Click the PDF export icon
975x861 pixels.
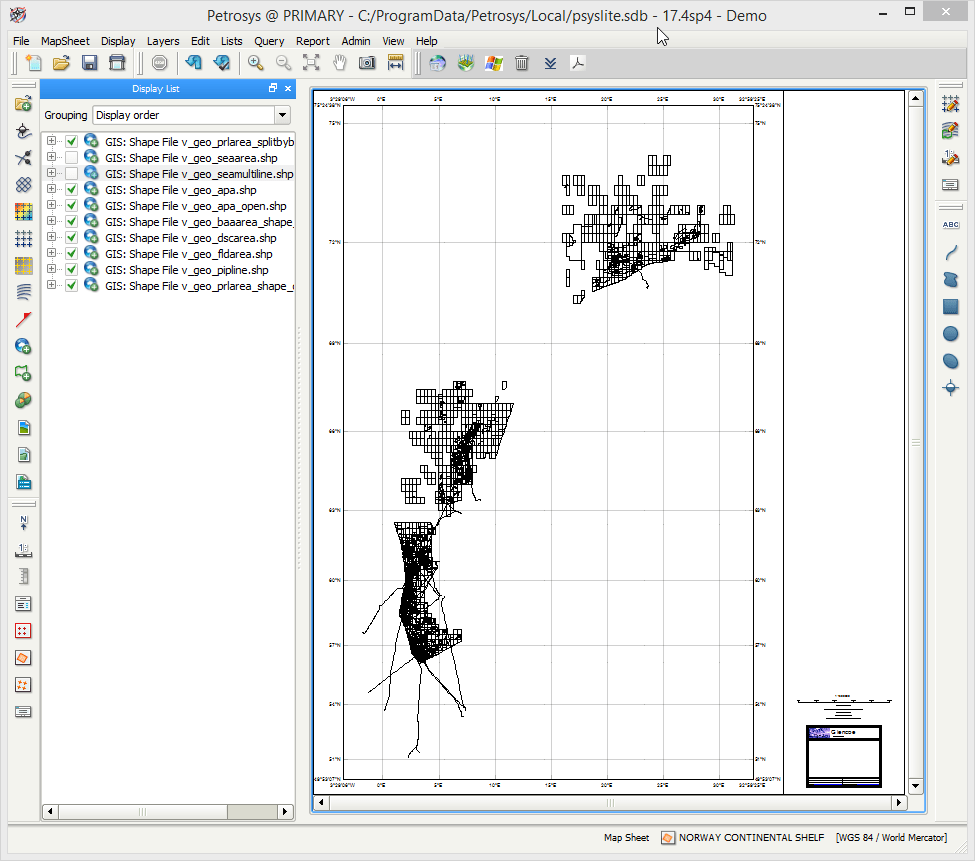click(x=578, y=63)
